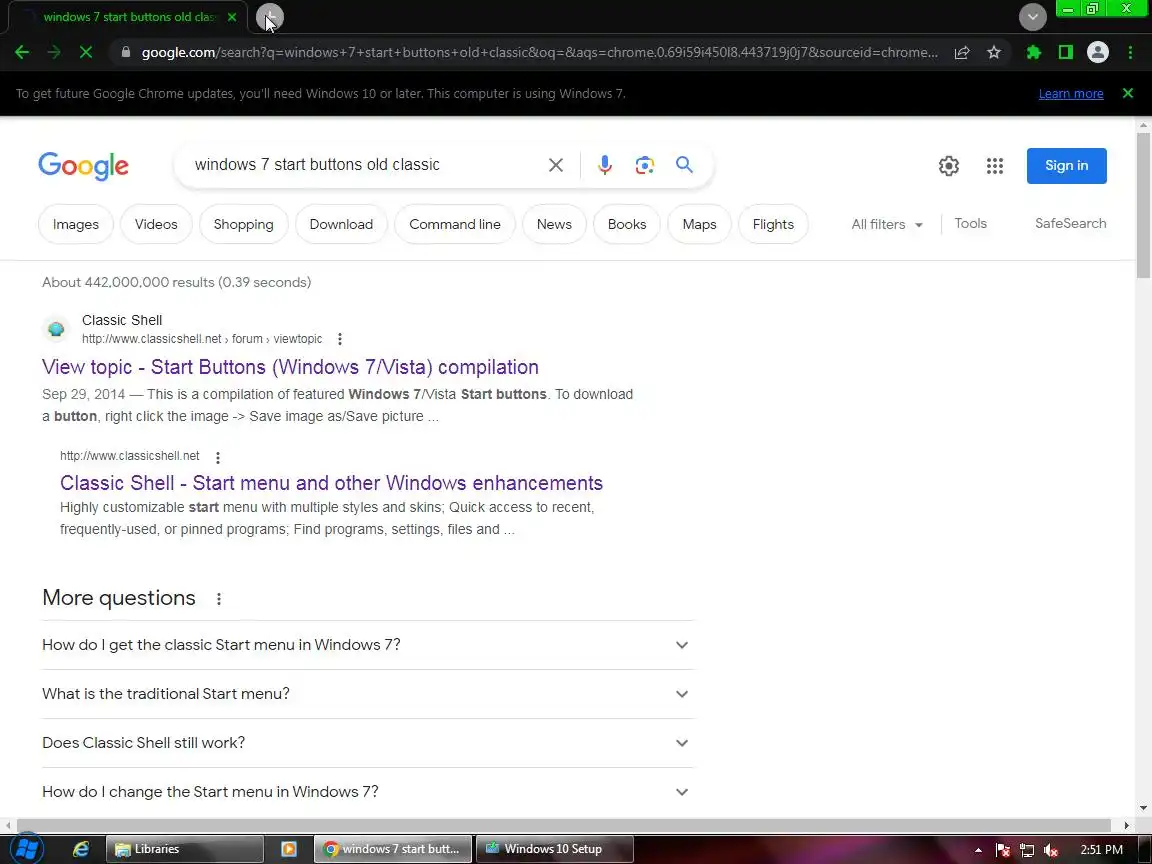Open Chrome three-dot menu

click(1130, 52)
